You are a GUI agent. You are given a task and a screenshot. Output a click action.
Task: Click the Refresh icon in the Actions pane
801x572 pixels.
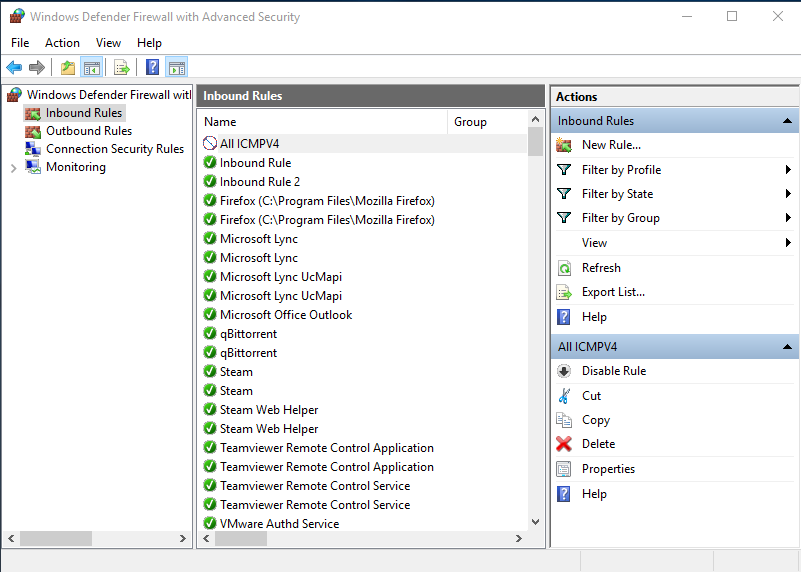(x=565, y=268)
